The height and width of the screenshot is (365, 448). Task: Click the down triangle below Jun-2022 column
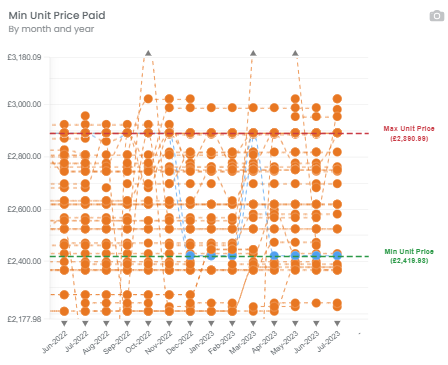click(x=64, y=323)
